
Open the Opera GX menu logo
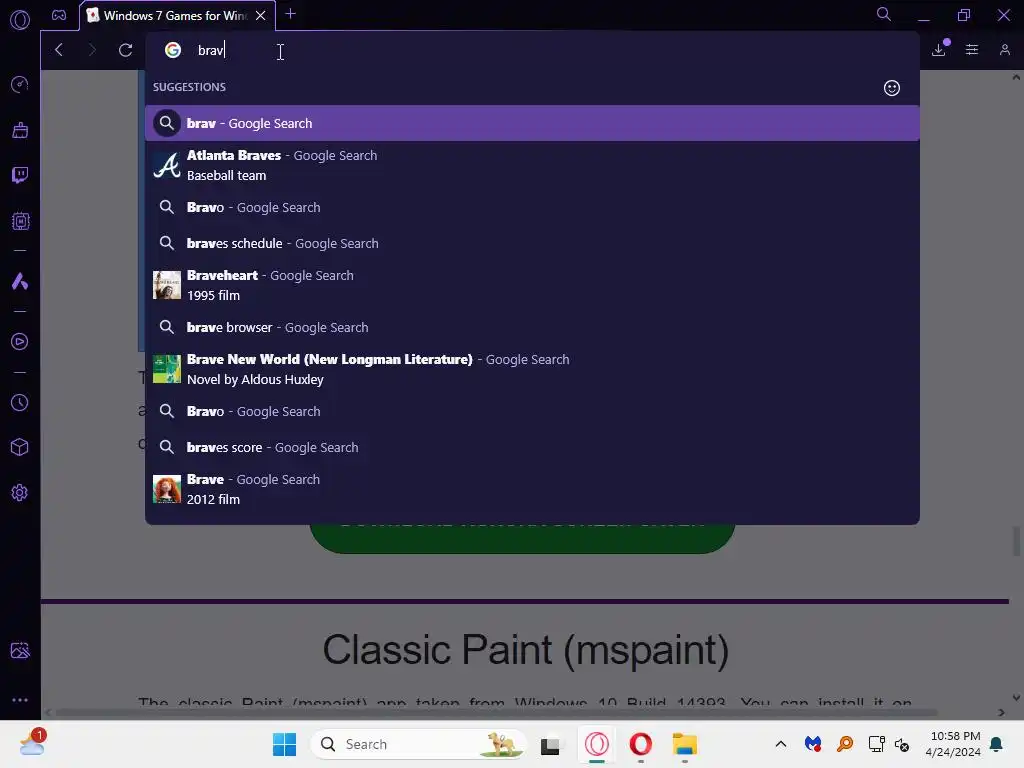pyautogui.click(x=20, y=20)
